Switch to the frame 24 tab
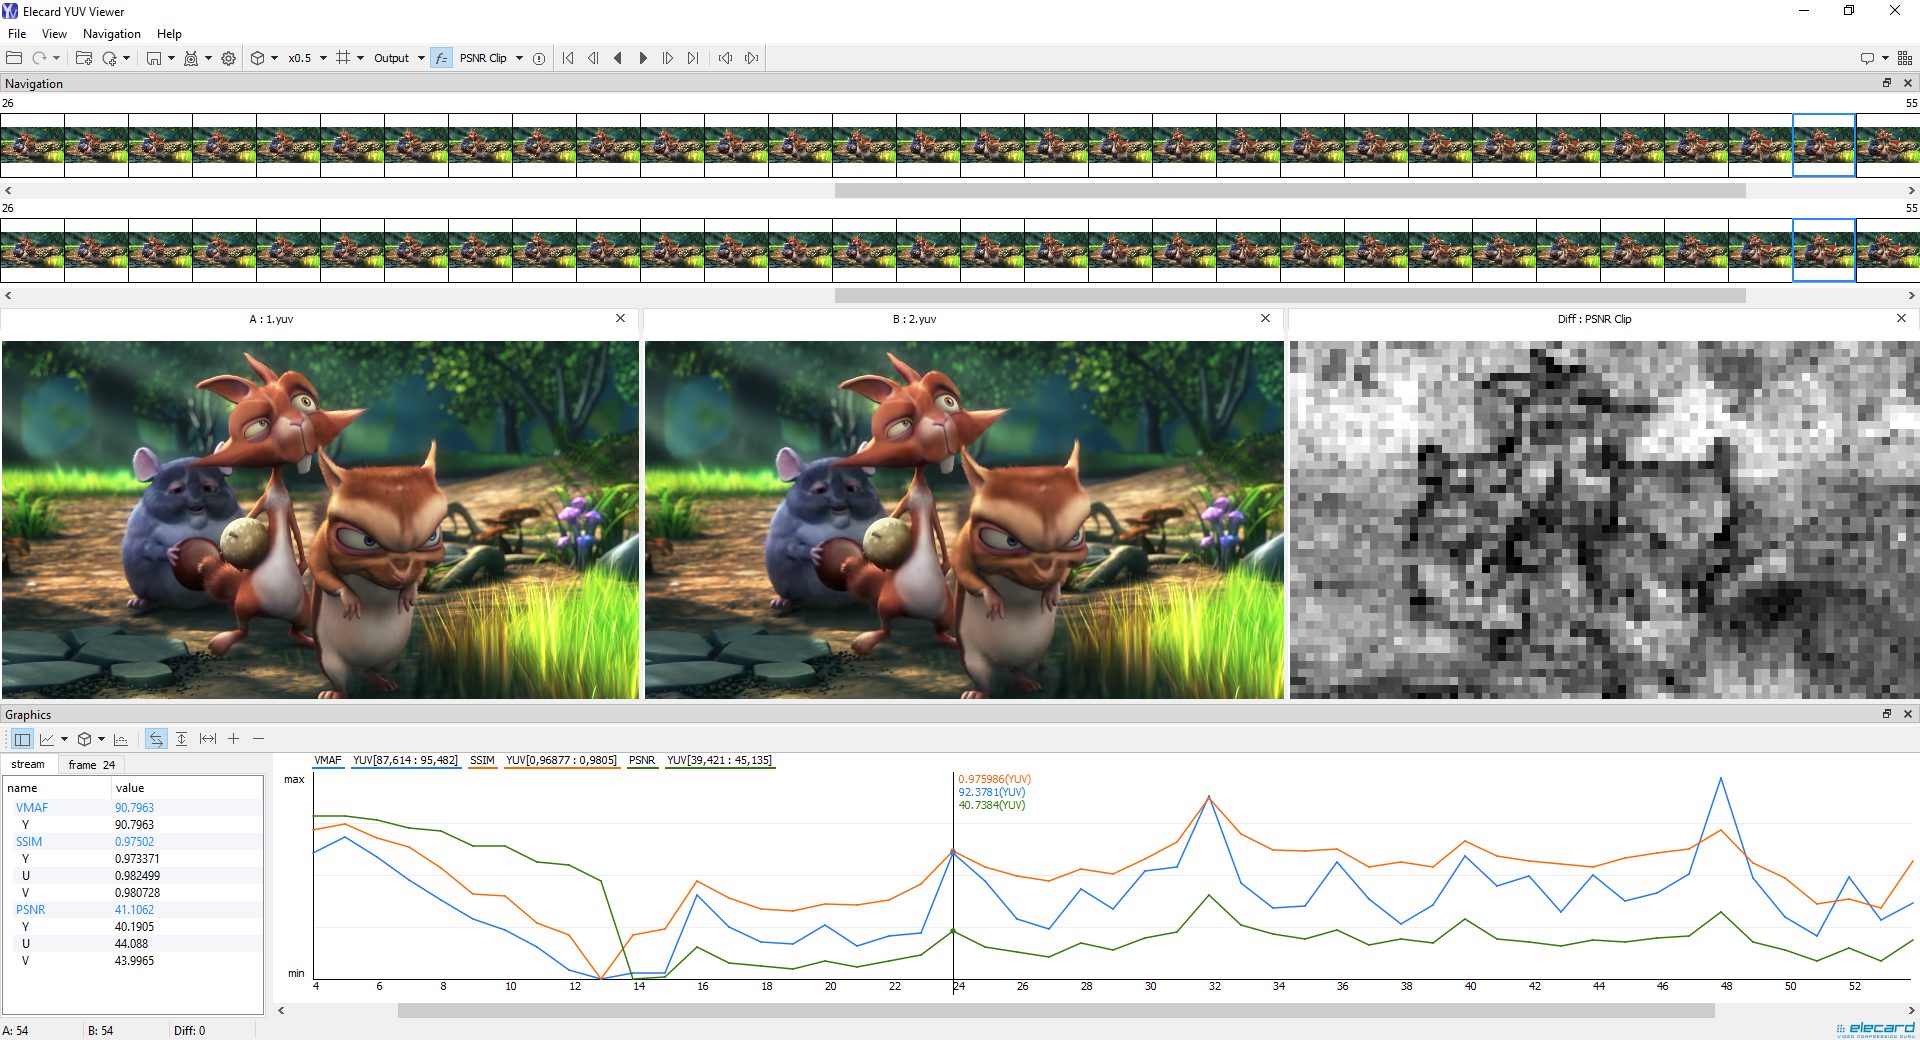1920x1040 pixels. [x=91, y=764]
